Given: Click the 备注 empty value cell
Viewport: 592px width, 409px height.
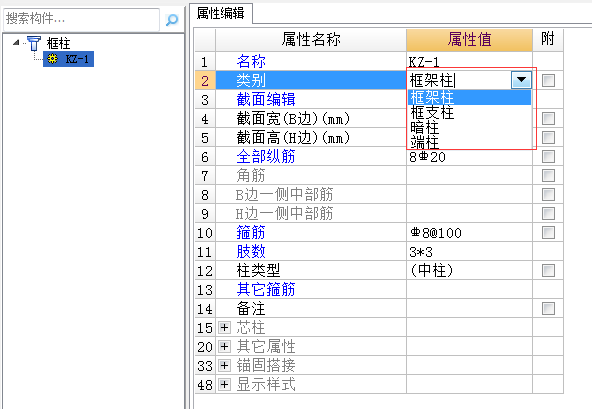Looking at the screenshot, I should tap(469, 309).
